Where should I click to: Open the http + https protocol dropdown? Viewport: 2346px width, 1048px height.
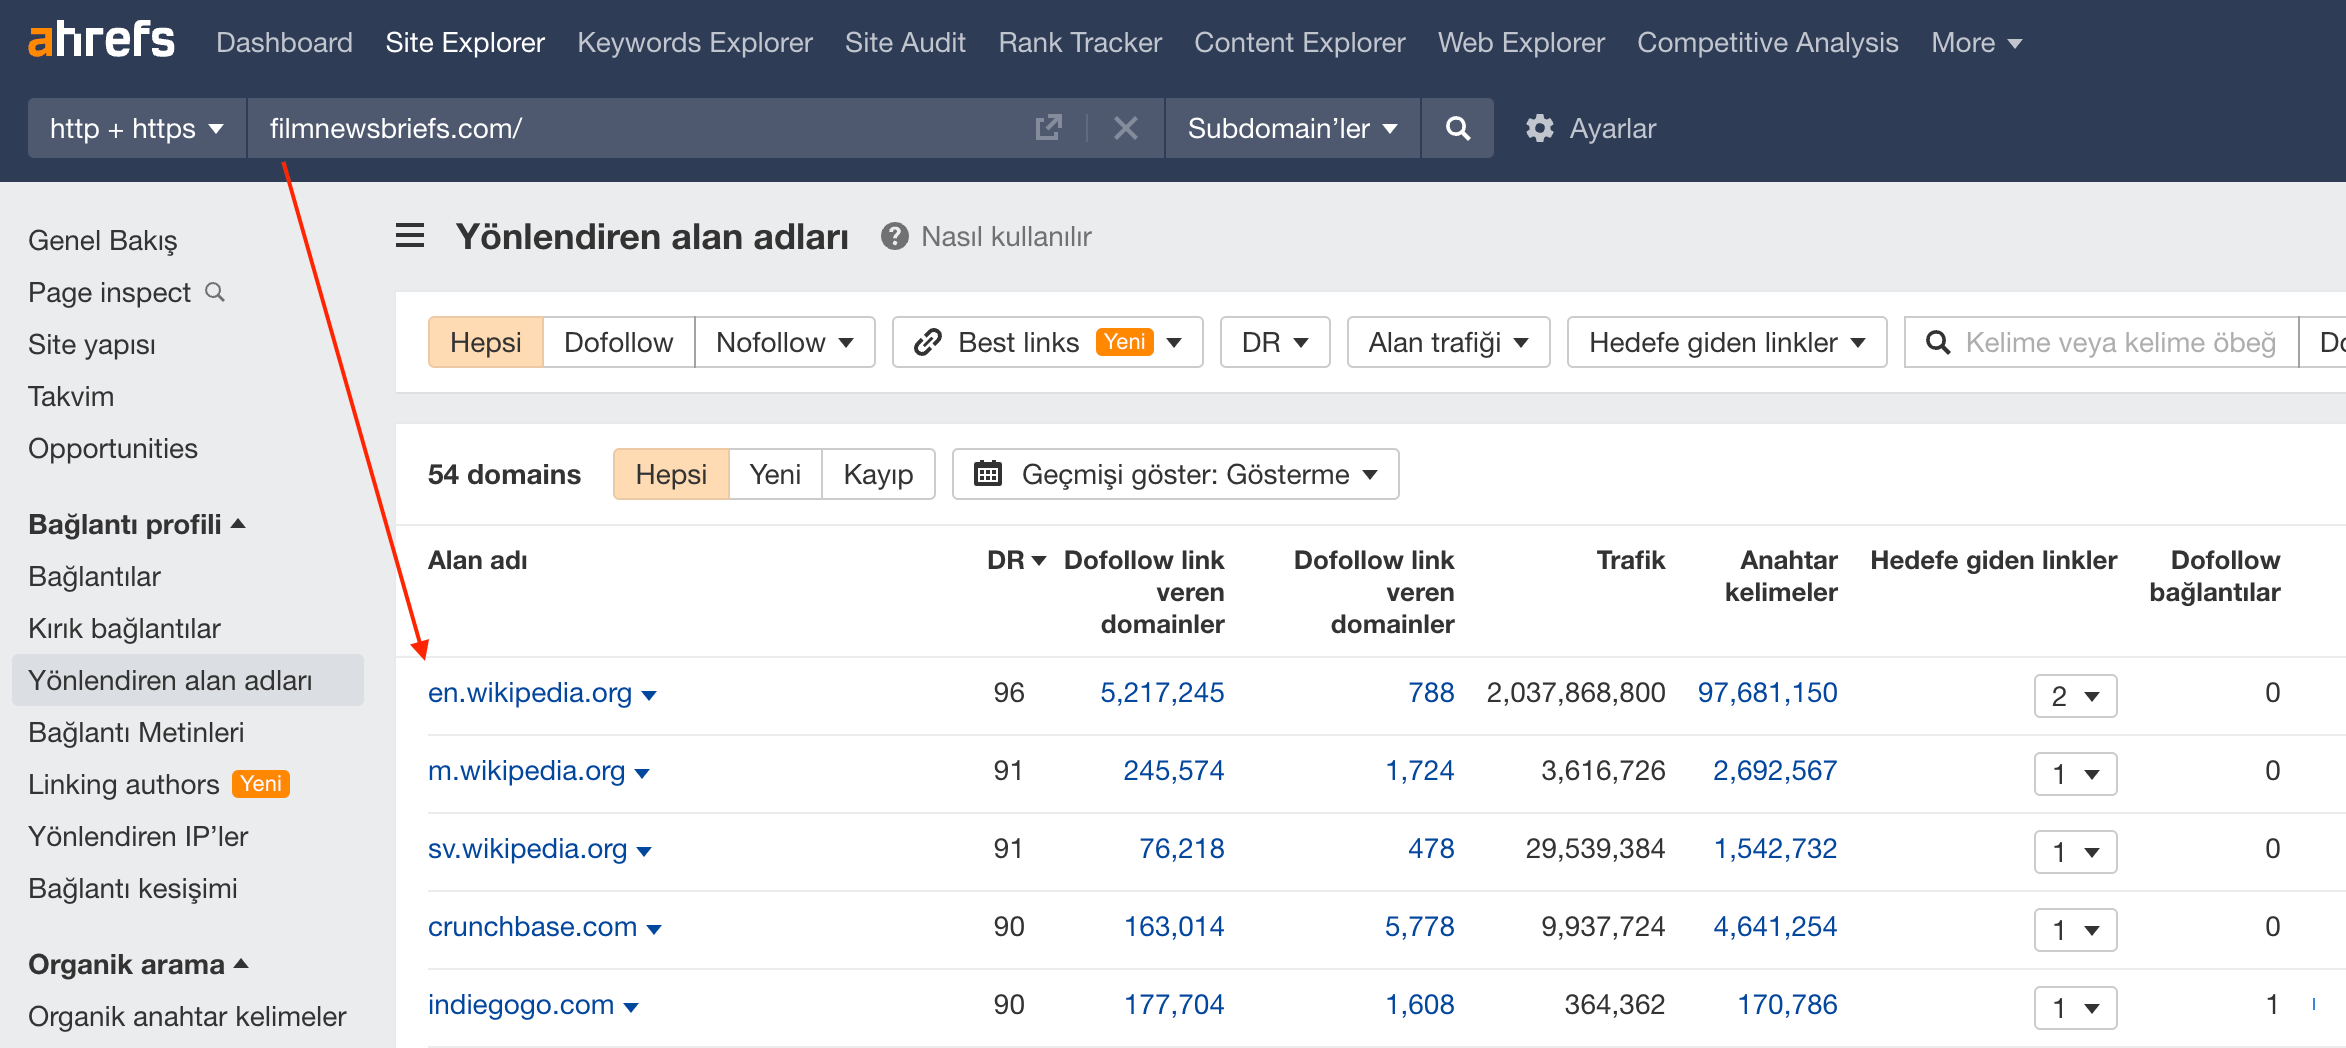click(x=137, y=128)
